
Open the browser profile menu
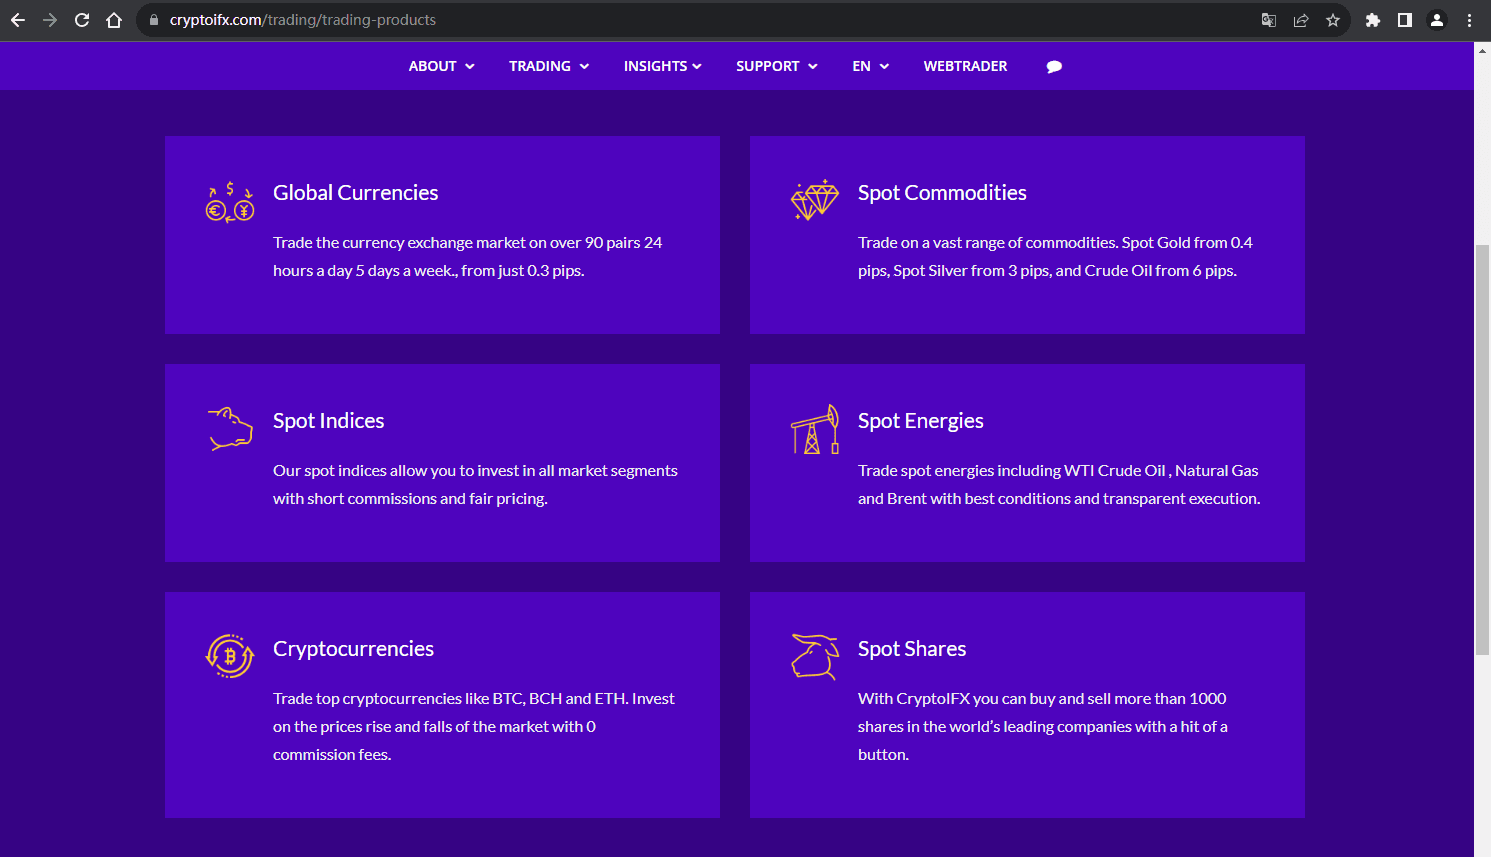[x=1437, y=20]
